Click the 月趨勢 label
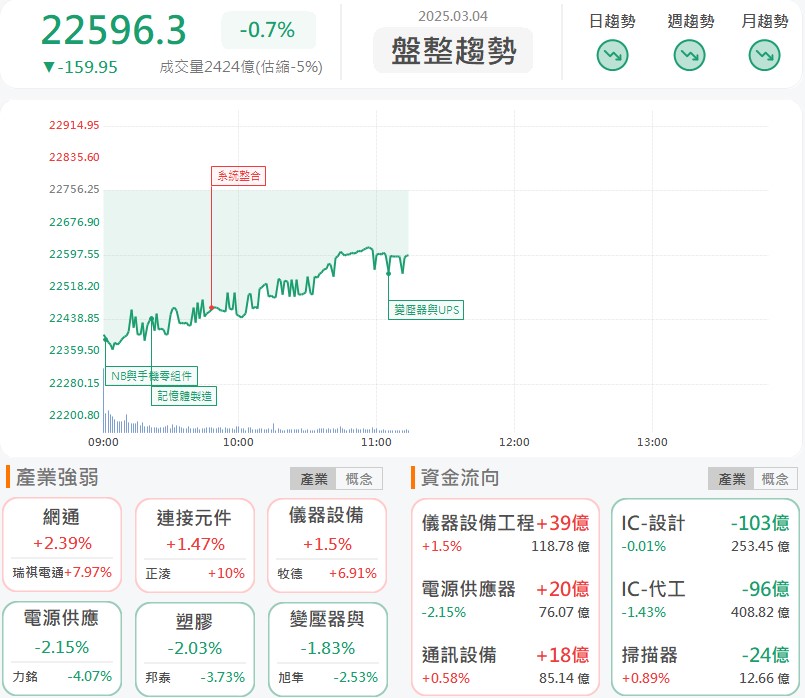This screenshot has width=805, height=698. click(764, 21)
